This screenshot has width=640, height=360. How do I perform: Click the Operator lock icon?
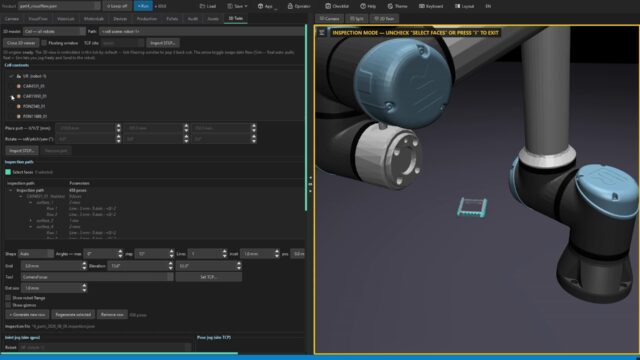(x=290, y=6)
